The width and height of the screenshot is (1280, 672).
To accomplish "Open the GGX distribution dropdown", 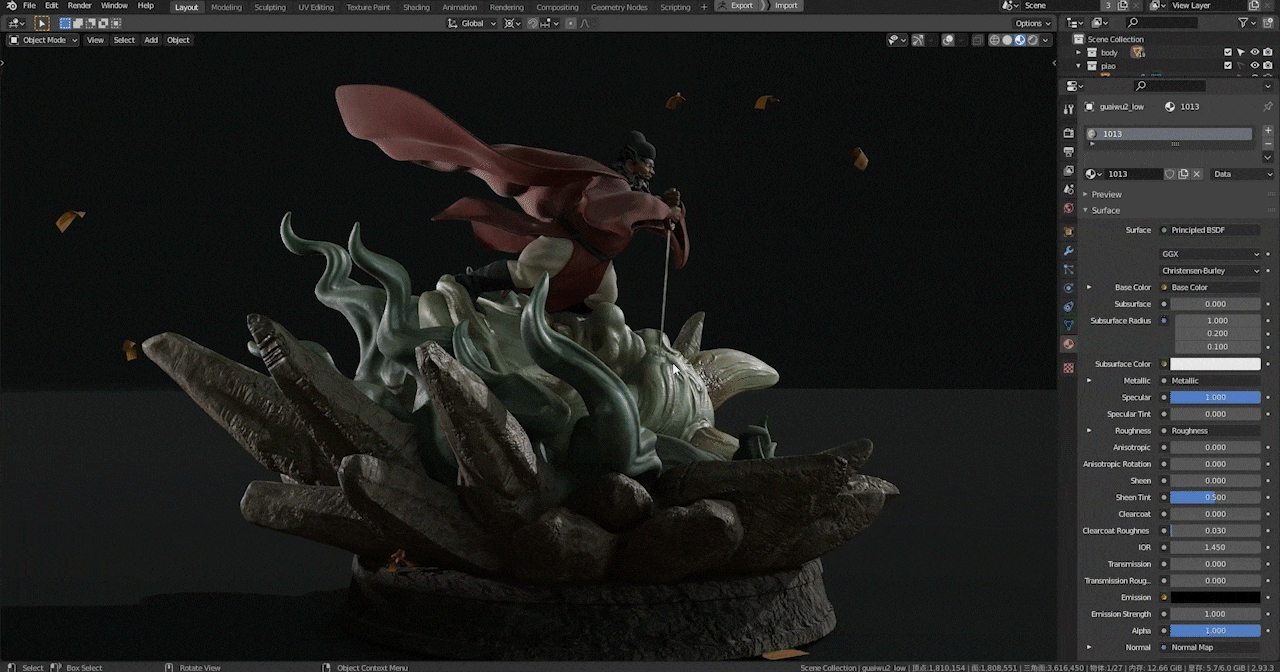I will coord(1210,254).
